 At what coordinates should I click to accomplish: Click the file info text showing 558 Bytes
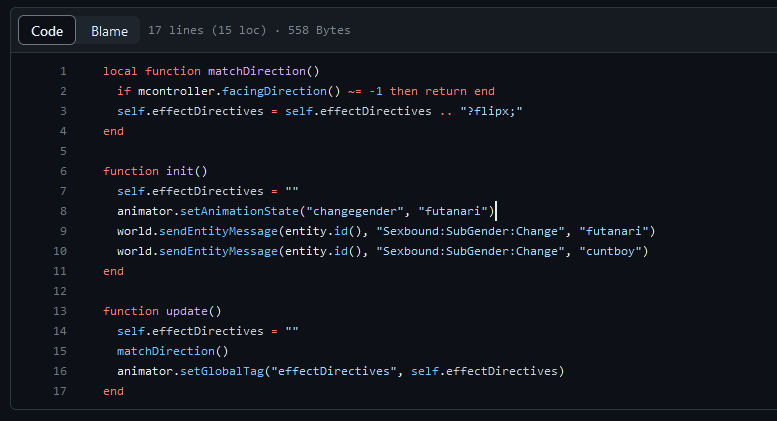pos(319,30)
